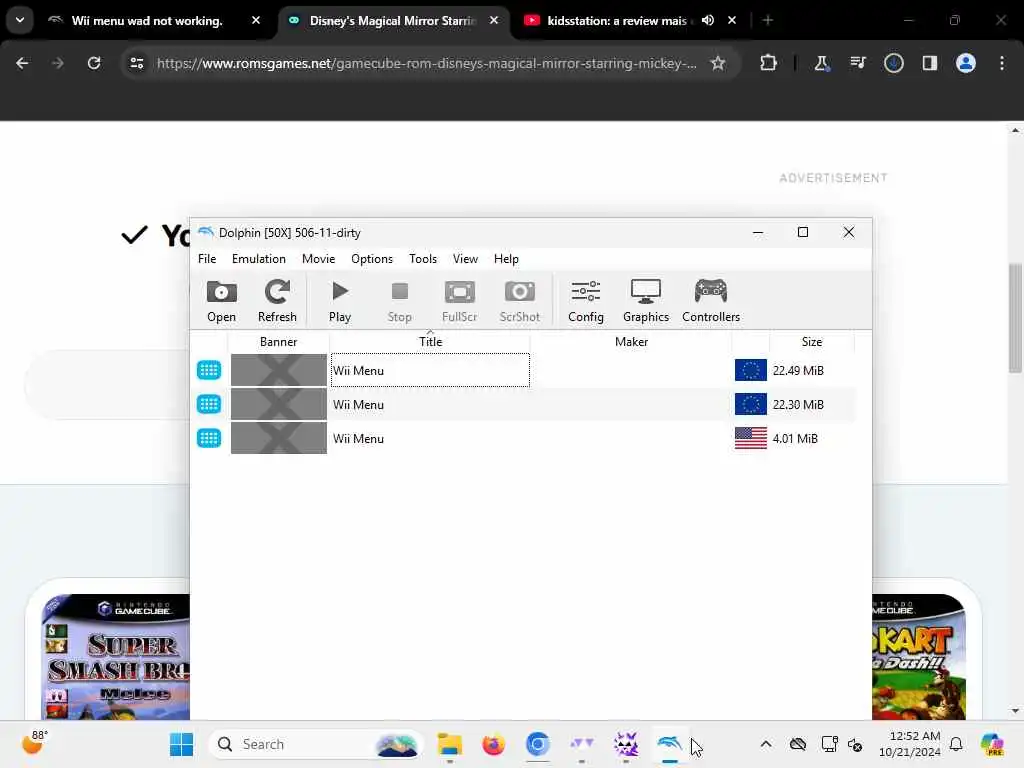
Task: Click the Refresh game list icon
Action: [277, 301]
